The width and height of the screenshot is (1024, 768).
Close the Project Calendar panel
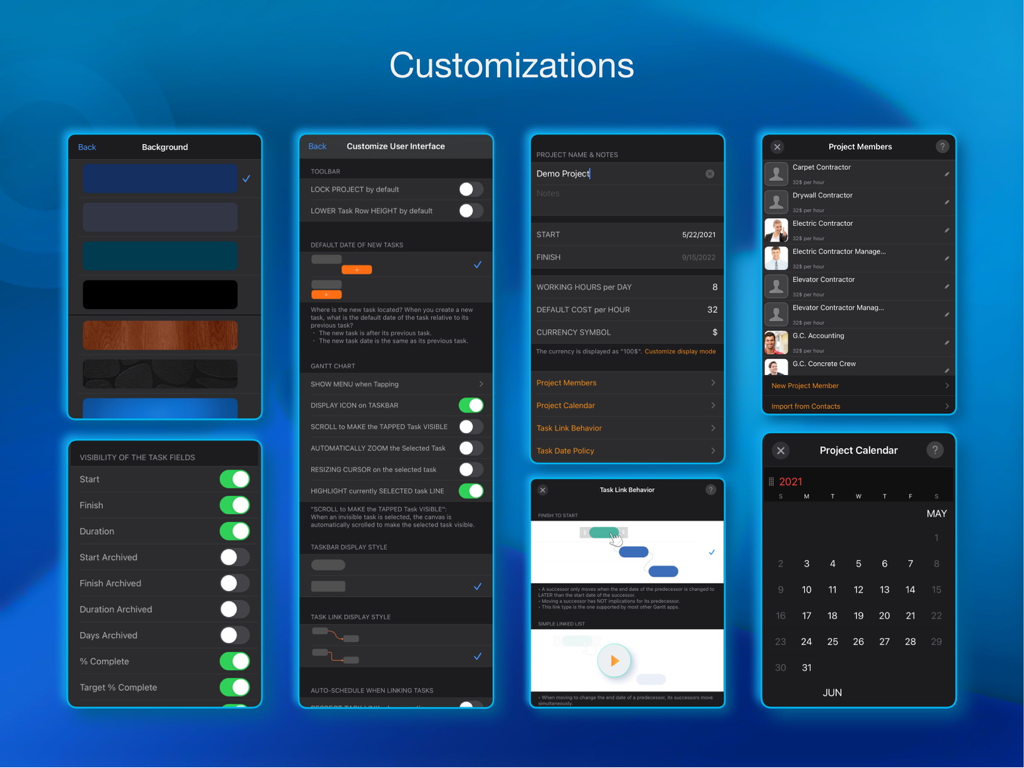(780, 450)
